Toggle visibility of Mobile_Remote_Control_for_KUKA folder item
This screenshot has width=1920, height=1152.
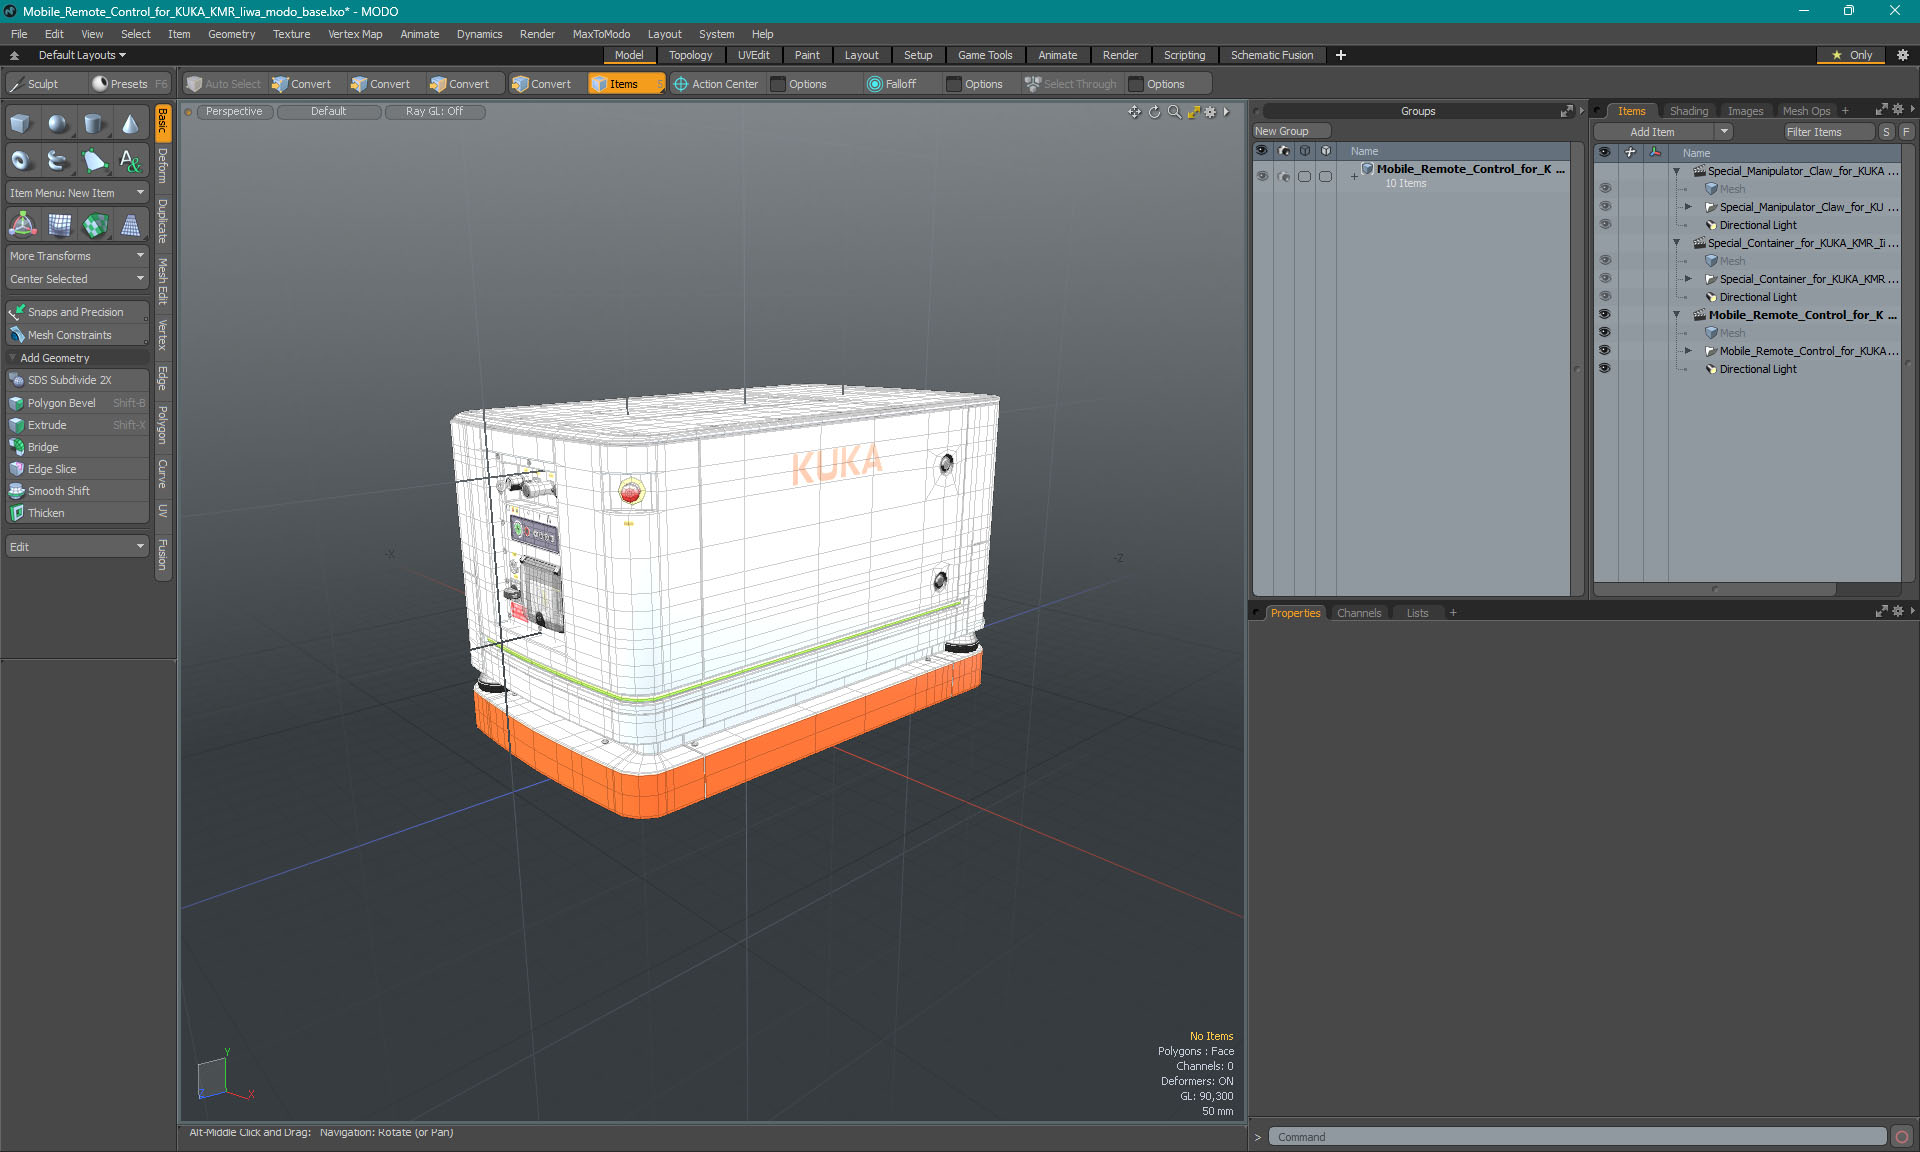click(1605, 351)
